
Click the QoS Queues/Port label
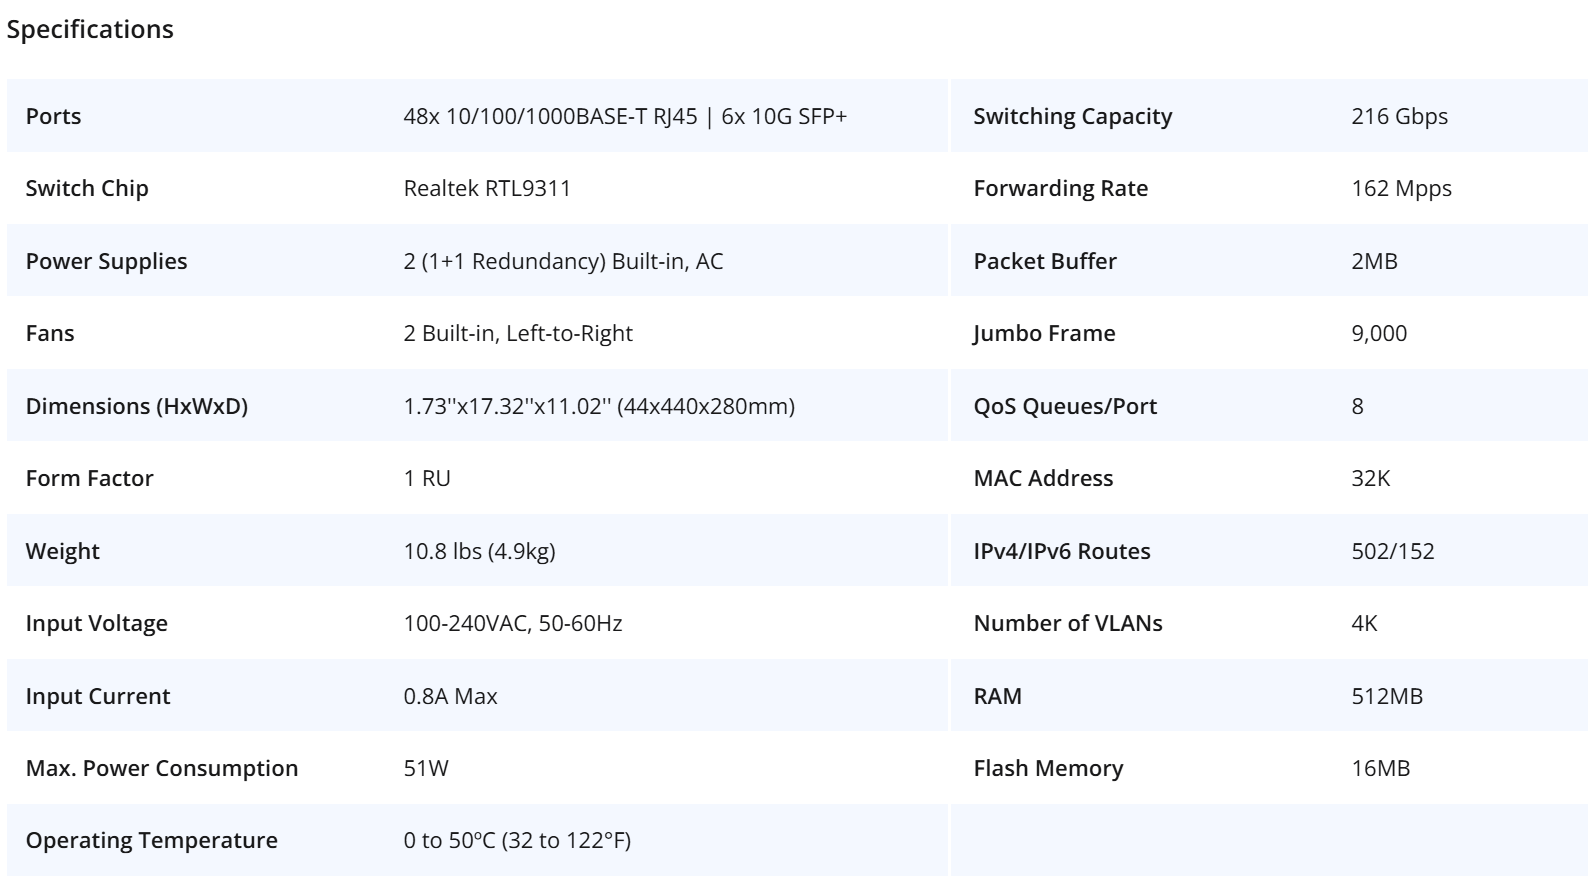coord(1065,406)
